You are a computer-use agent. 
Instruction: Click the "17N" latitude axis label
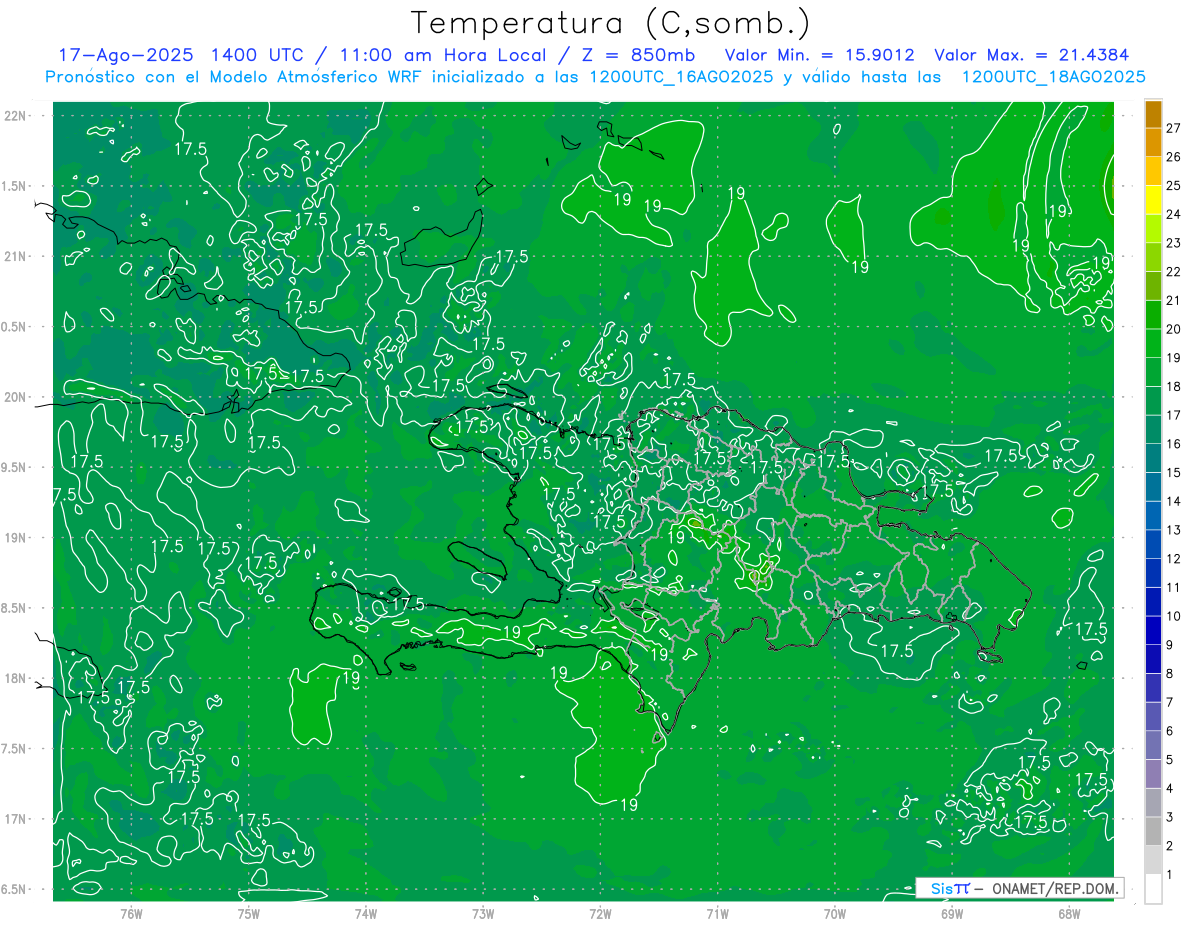[16, 819]
